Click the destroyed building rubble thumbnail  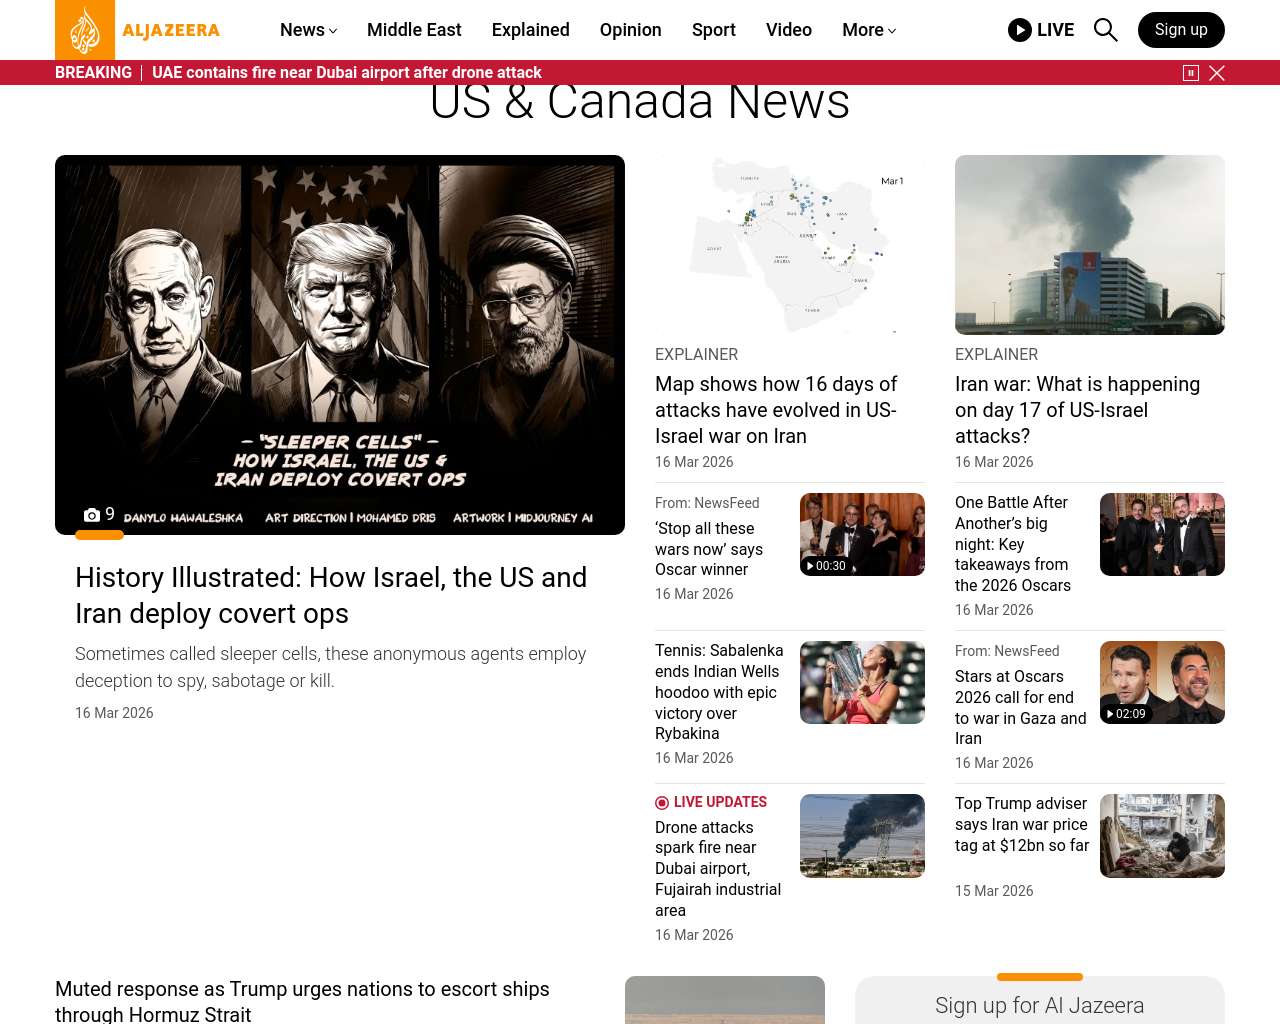[1162, 836]
